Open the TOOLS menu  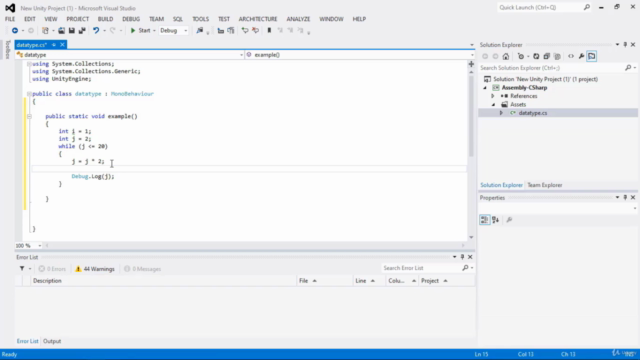click(x=200, y=19)
